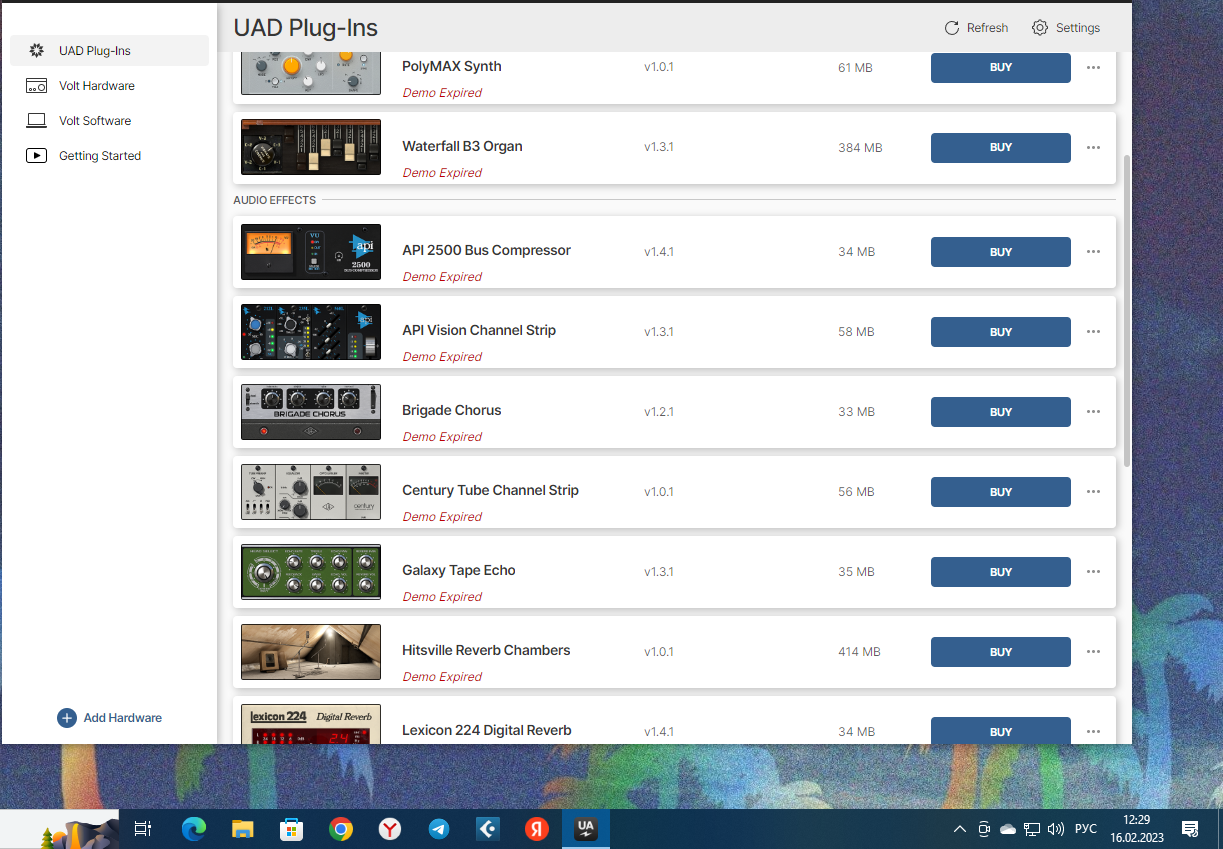
Task: Click the volume speaker tray icon
Action: coord(1056,829)
